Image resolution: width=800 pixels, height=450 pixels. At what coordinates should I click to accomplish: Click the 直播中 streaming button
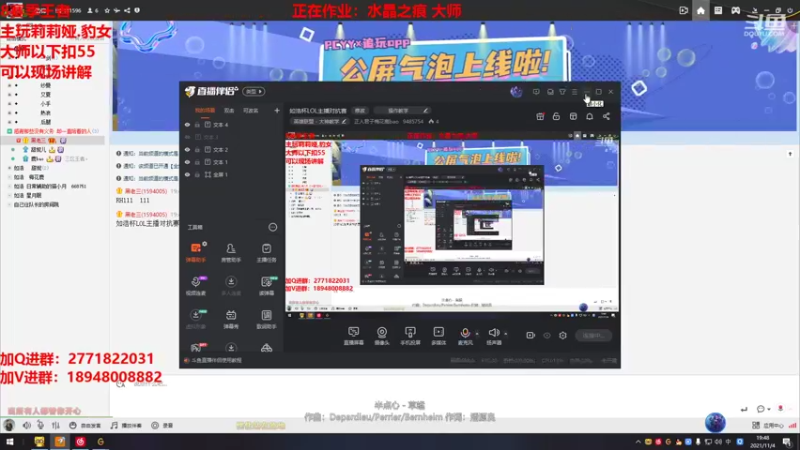[594, 335]
